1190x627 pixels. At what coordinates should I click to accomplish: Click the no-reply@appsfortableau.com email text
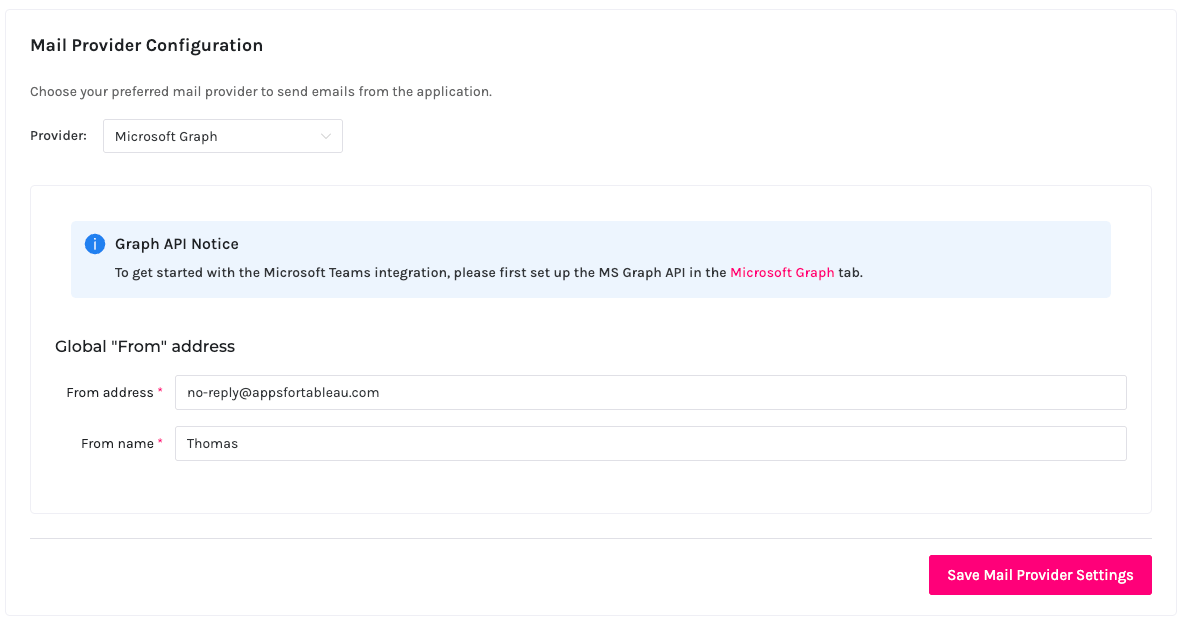click(283, 392)
